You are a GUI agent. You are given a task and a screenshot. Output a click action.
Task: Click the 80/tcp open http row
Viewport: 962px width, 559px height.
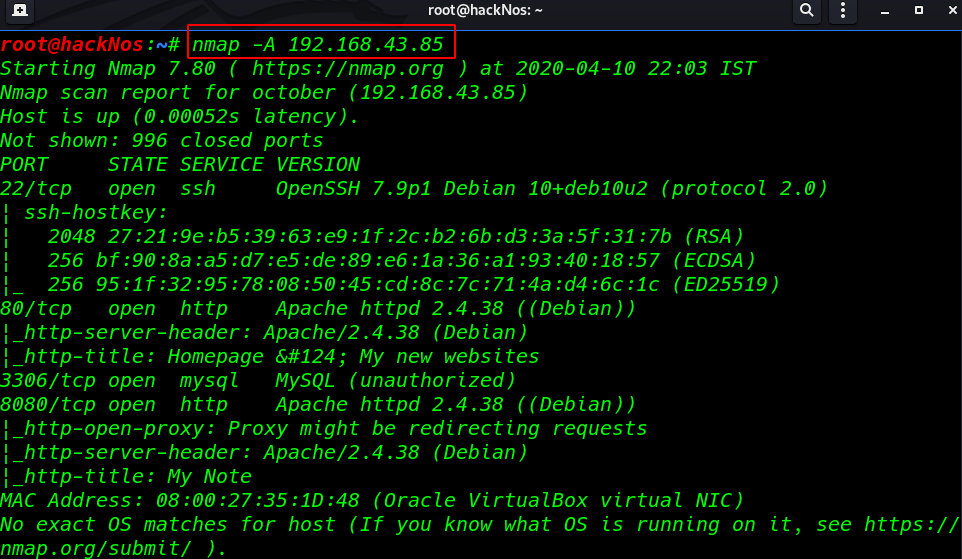318,308
